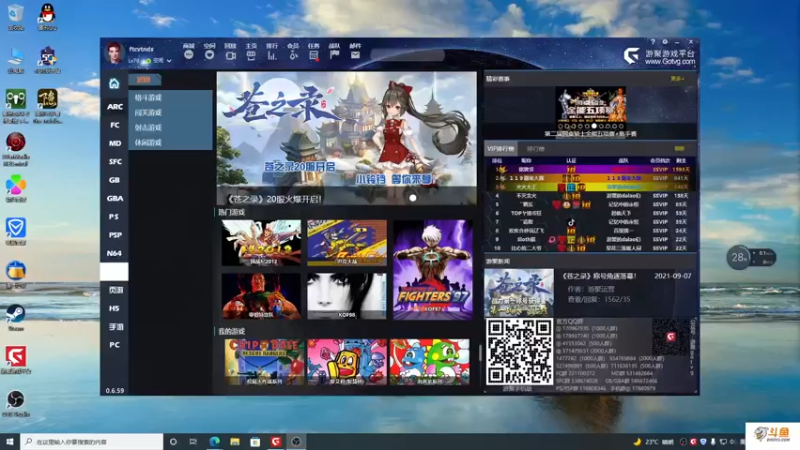Viewport: 800px width, 450px height.
Task: Open the settings gear in title bar
Action: coord(665,42)
